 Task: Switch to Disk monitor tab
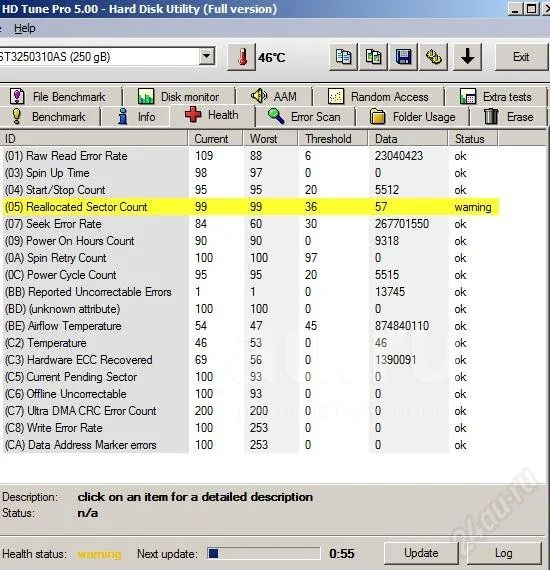(179, 97)
